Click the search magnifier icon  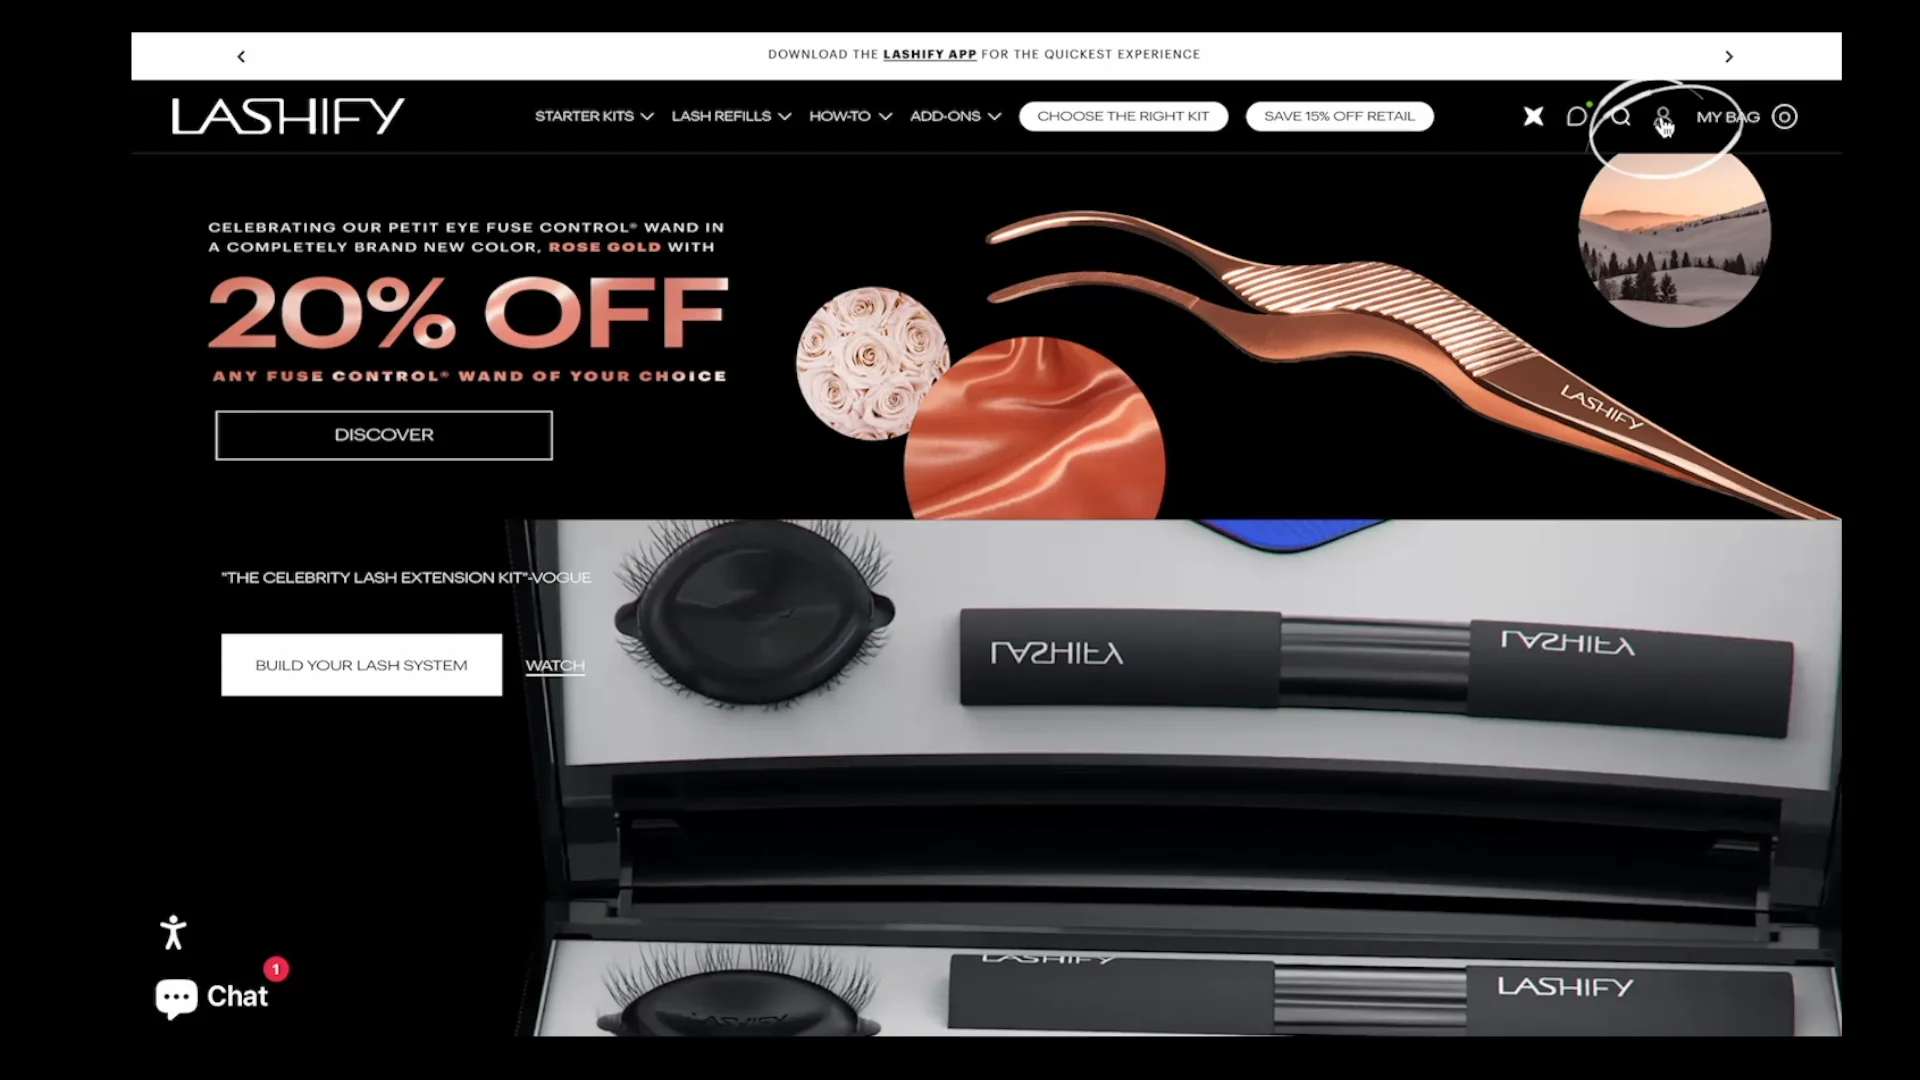pyautogui.click(x=1621, y=116)
